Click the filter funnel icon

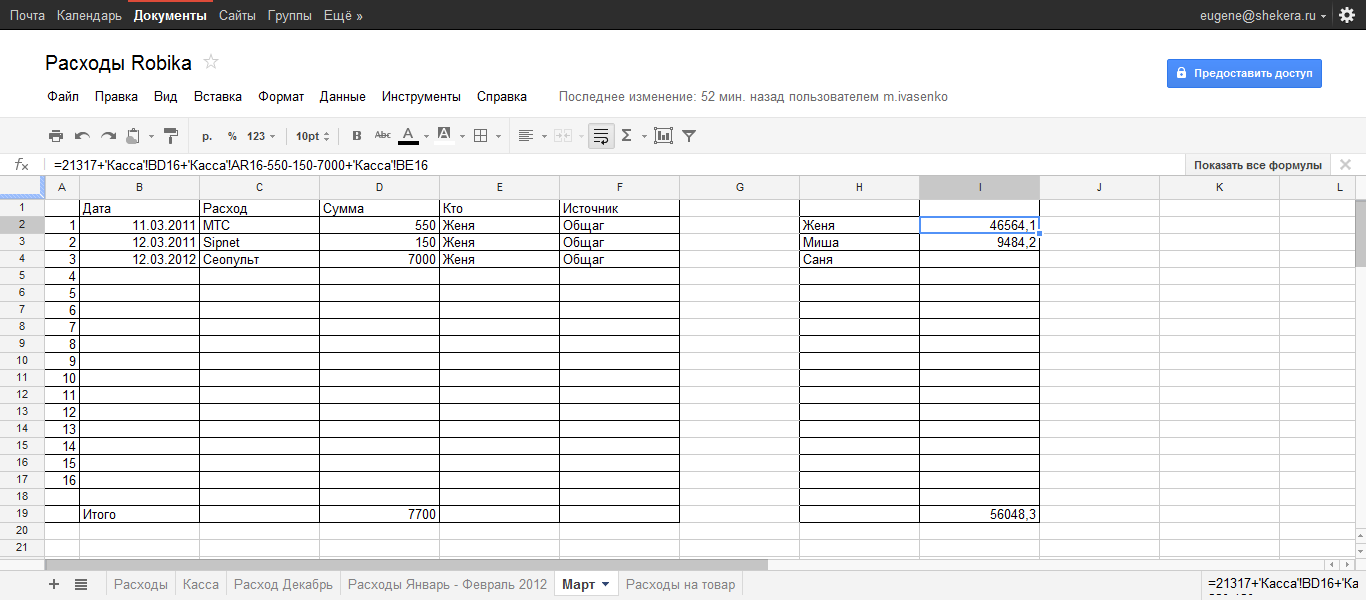689,136
